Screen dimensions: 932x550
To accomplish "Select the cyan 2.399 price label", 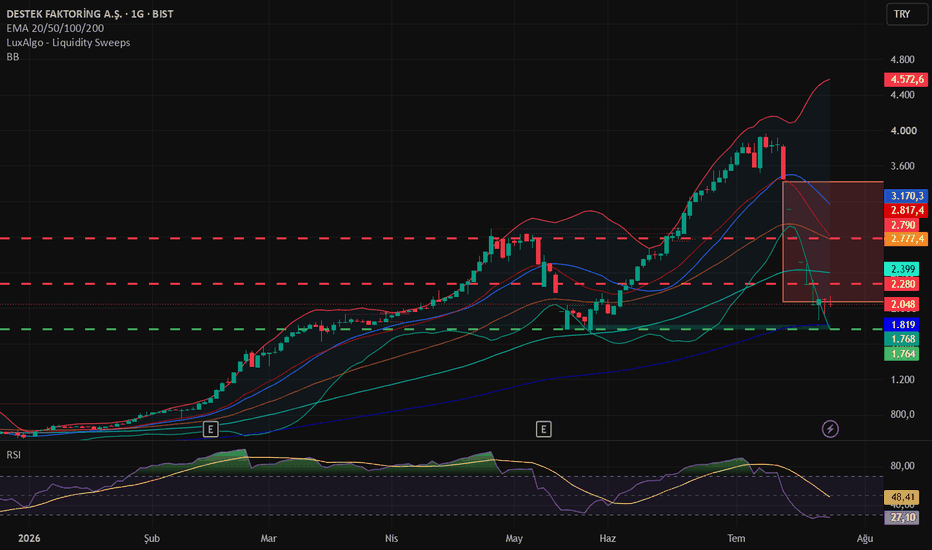I will tap(902, 269).
